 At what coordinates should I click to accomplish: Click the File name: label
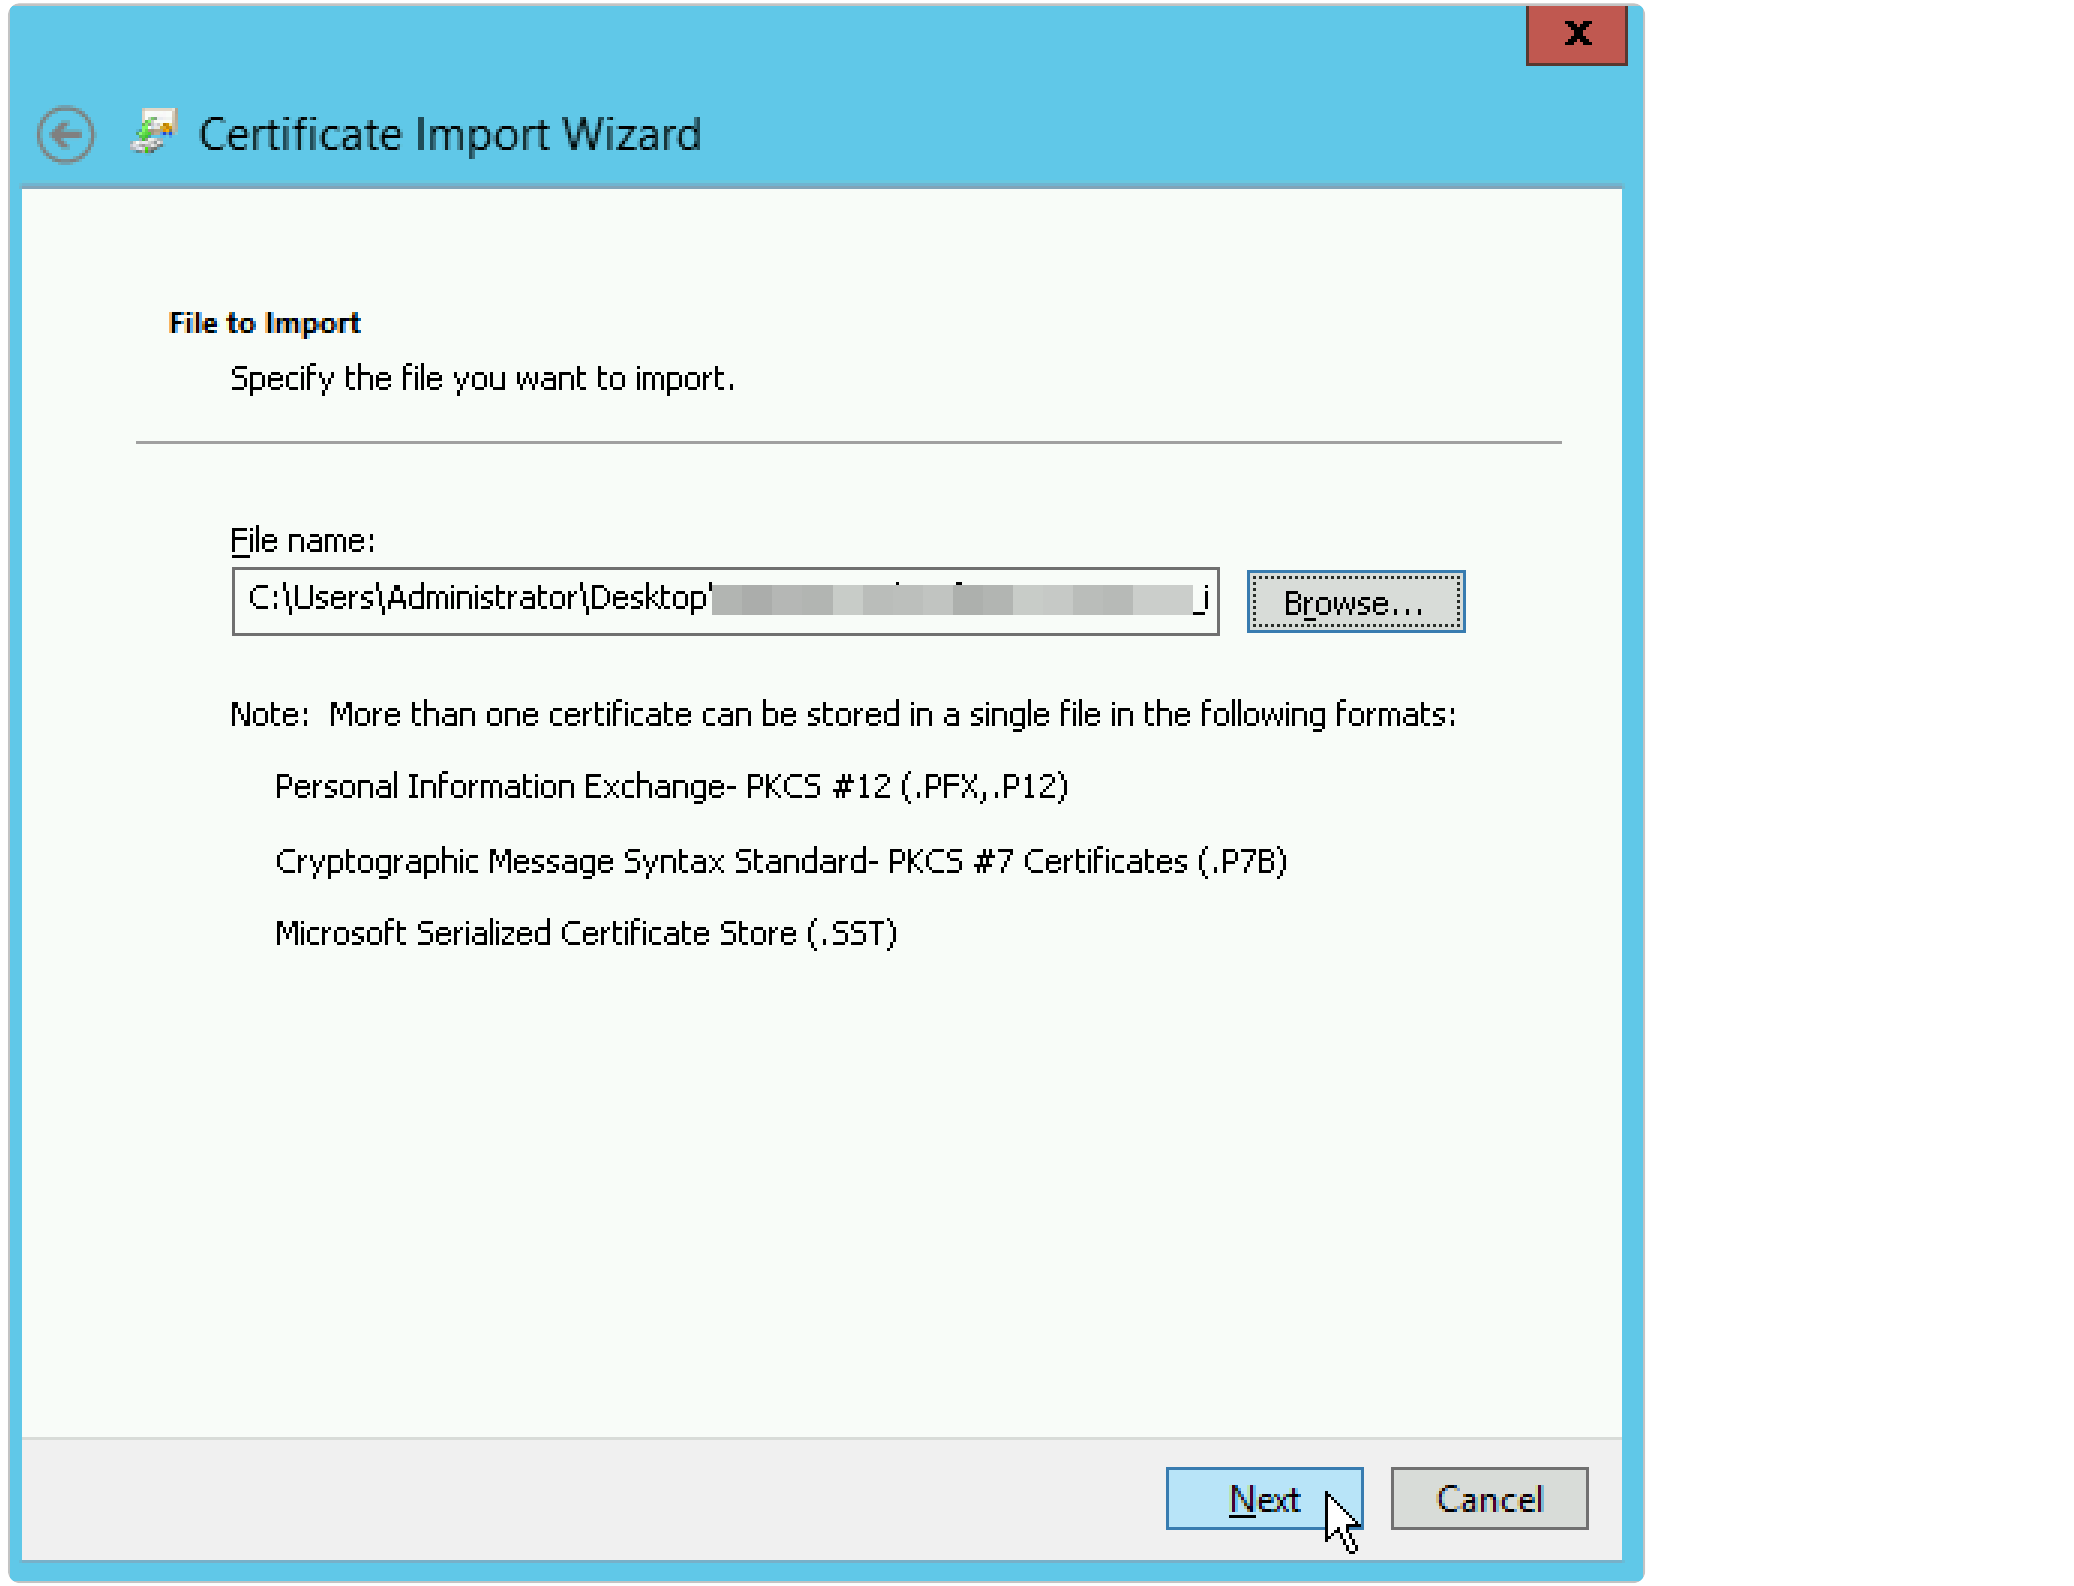point(302,541)
